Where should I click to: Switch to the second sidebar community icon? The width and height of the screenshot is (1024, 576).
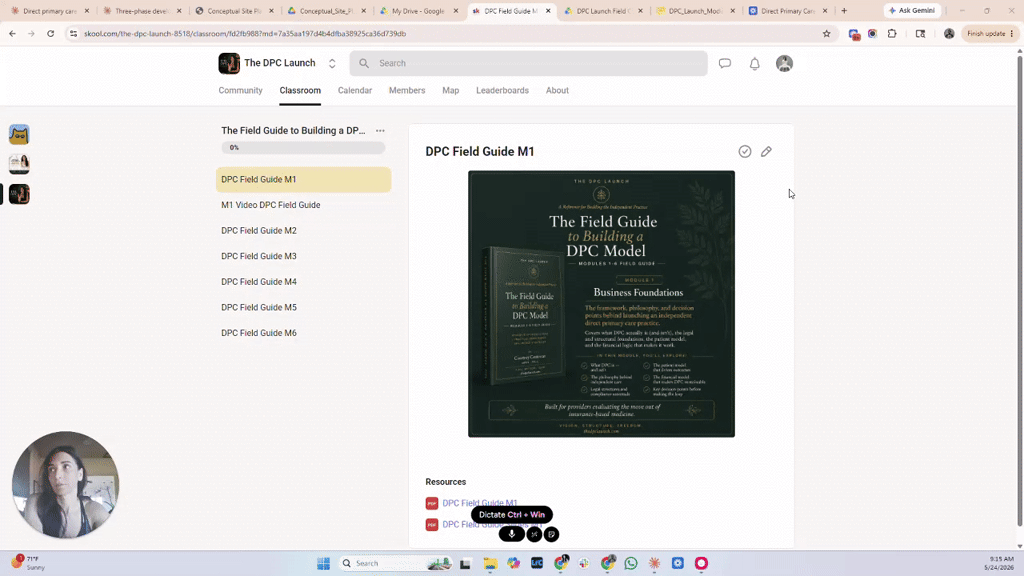(19, 164)
